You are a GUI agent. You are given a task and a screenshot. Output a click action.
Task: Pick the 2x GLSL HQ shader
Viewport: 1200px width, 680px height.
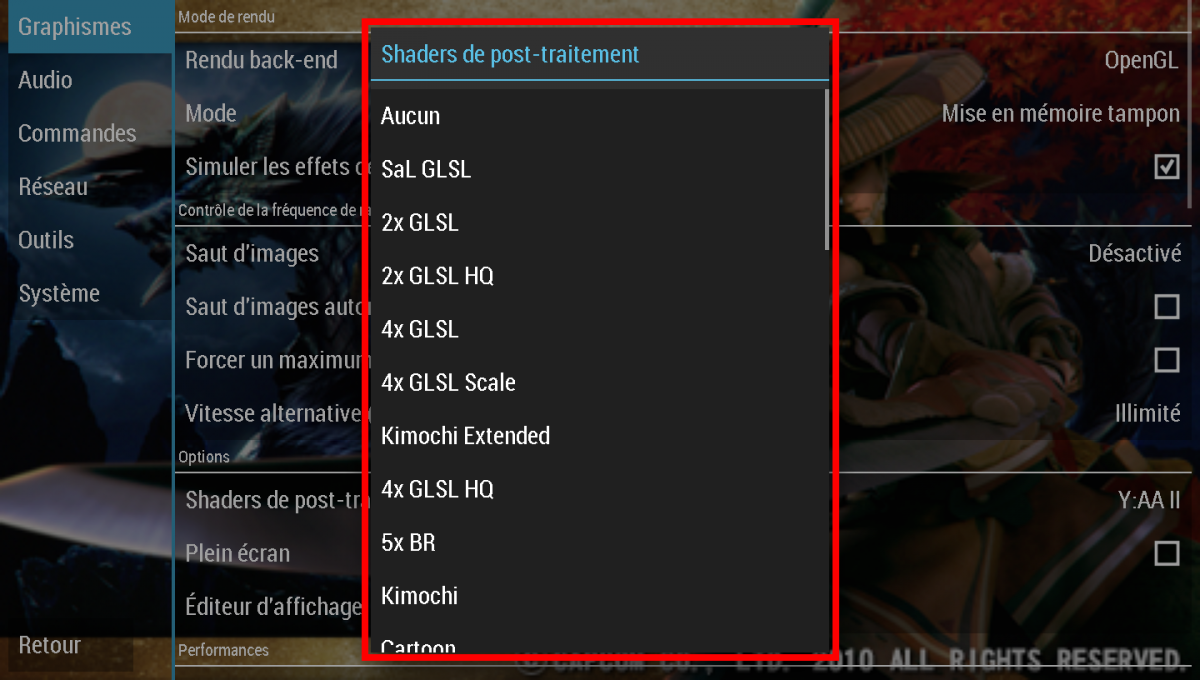(x=599, y=276)
